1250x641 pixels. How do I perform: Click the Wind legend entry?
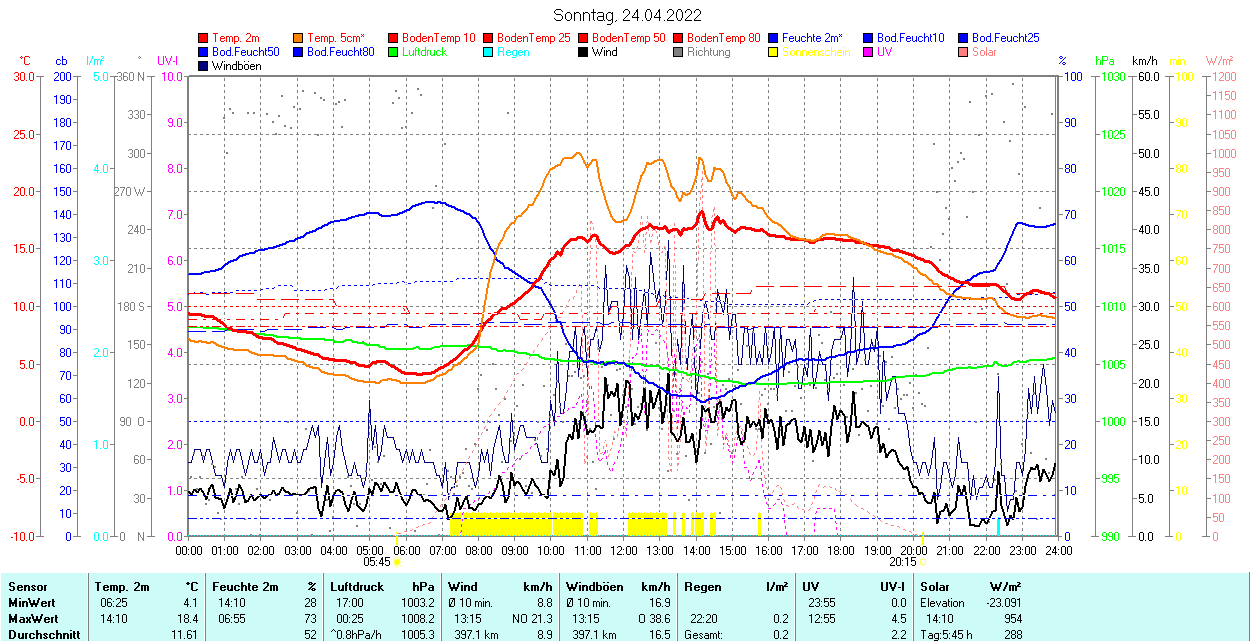[604, 52]
